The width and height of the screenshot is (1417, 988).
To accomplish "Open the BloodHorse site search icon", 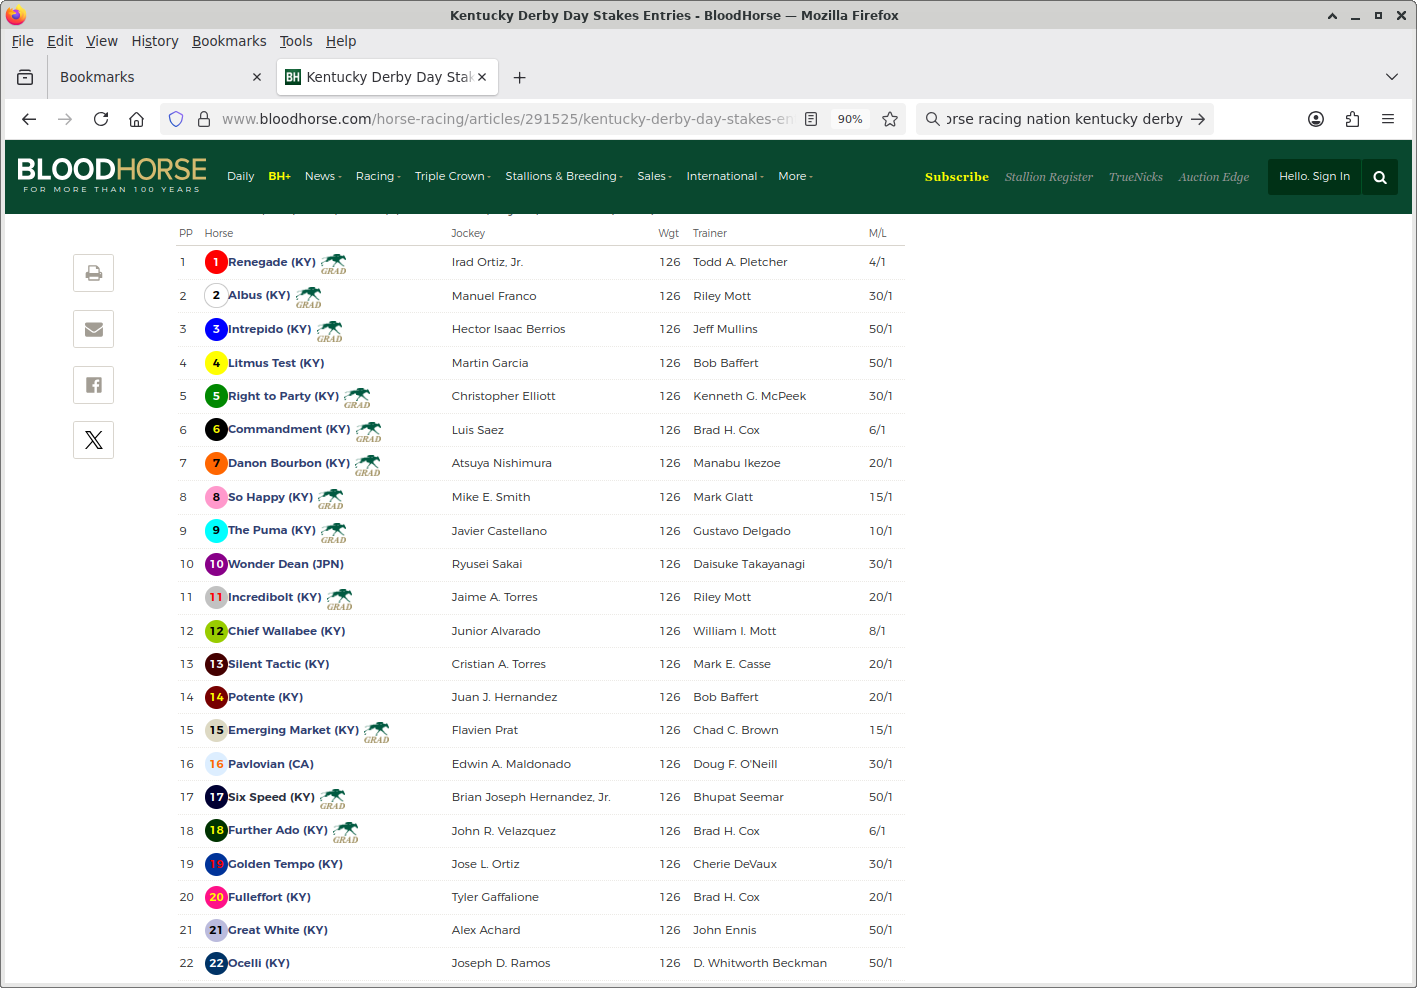I will (1380, 177).
